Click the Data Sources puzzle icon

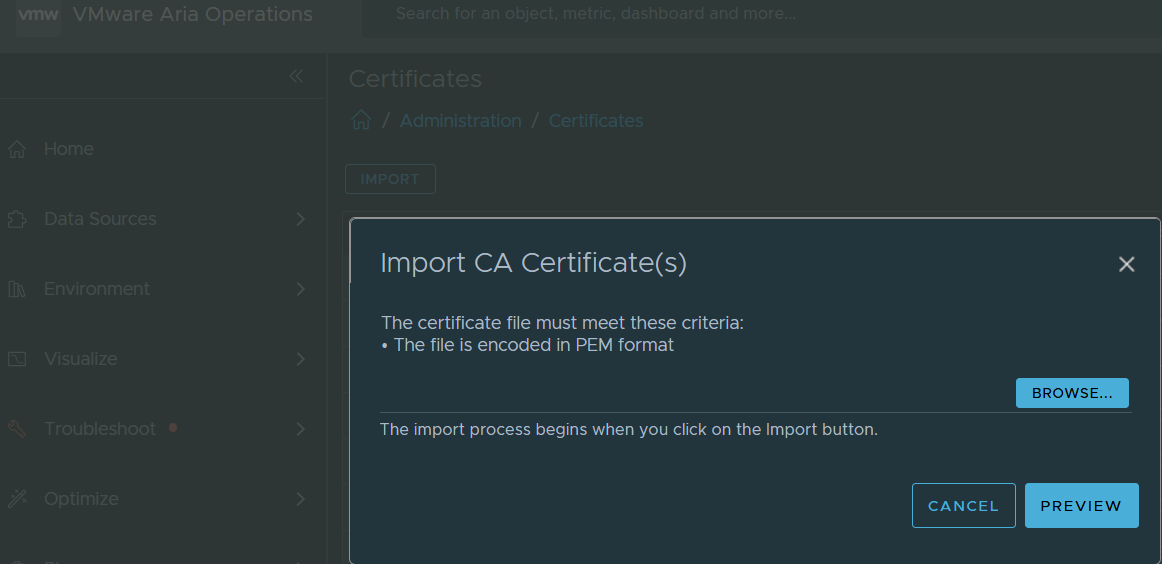[16, 219]
